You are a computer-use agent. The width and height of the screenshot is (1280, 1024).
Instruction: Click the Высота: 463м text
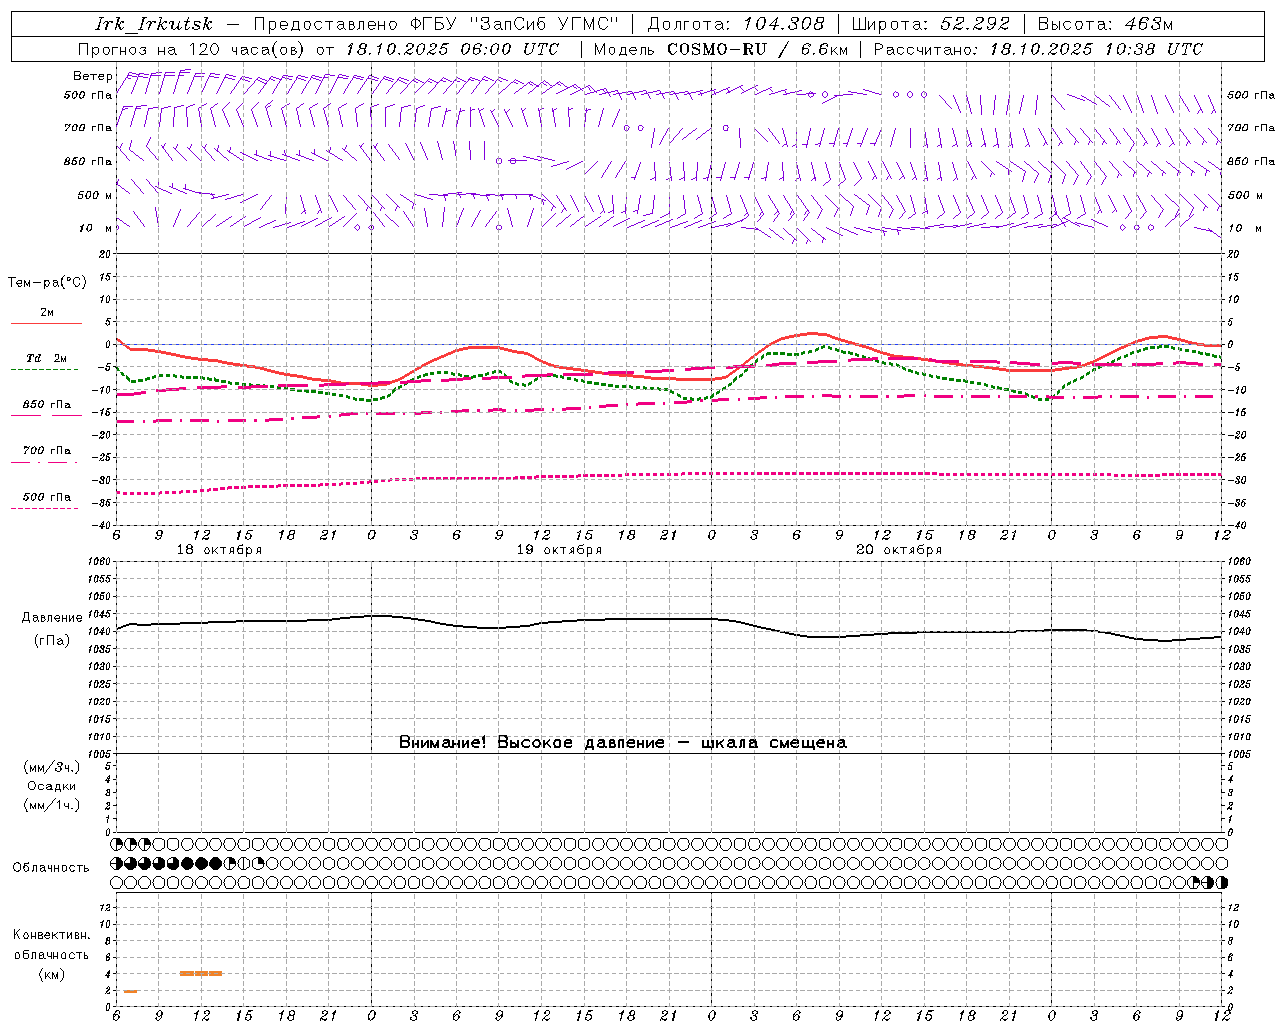(x=1105, y=24)
